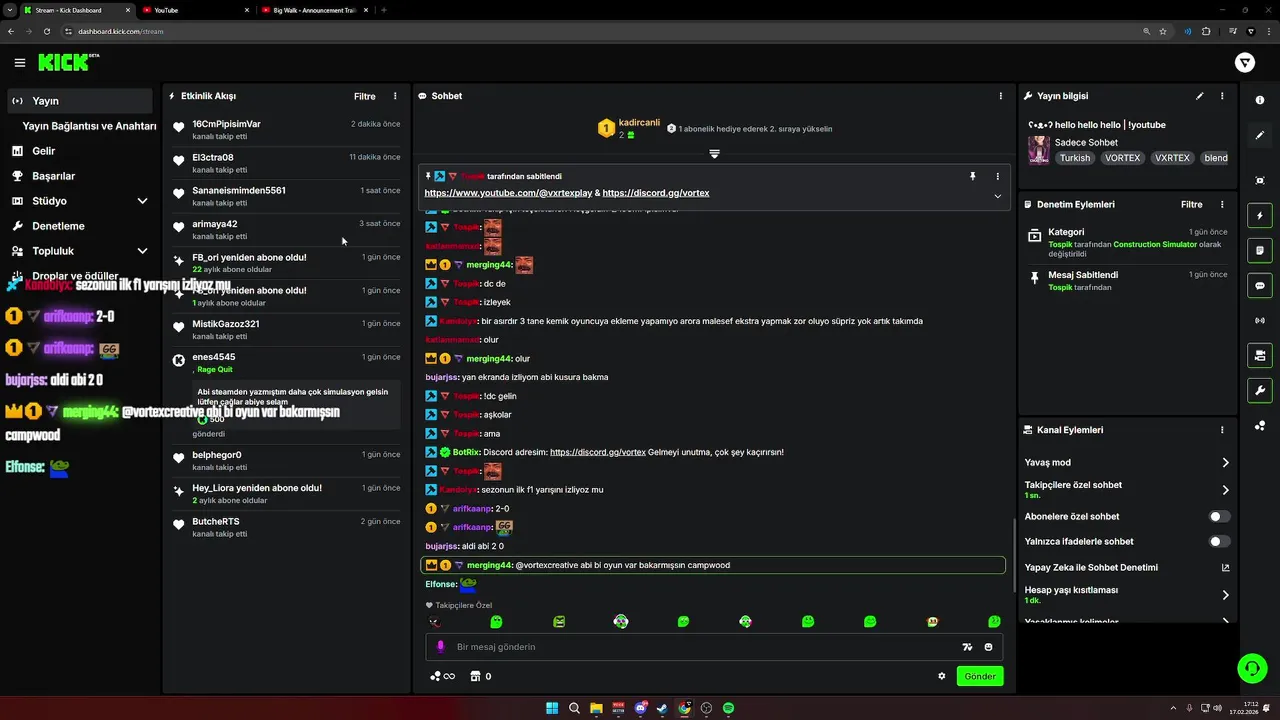Reload the page with the browser refresh button
1280x720 pixels.
point(46,31)
